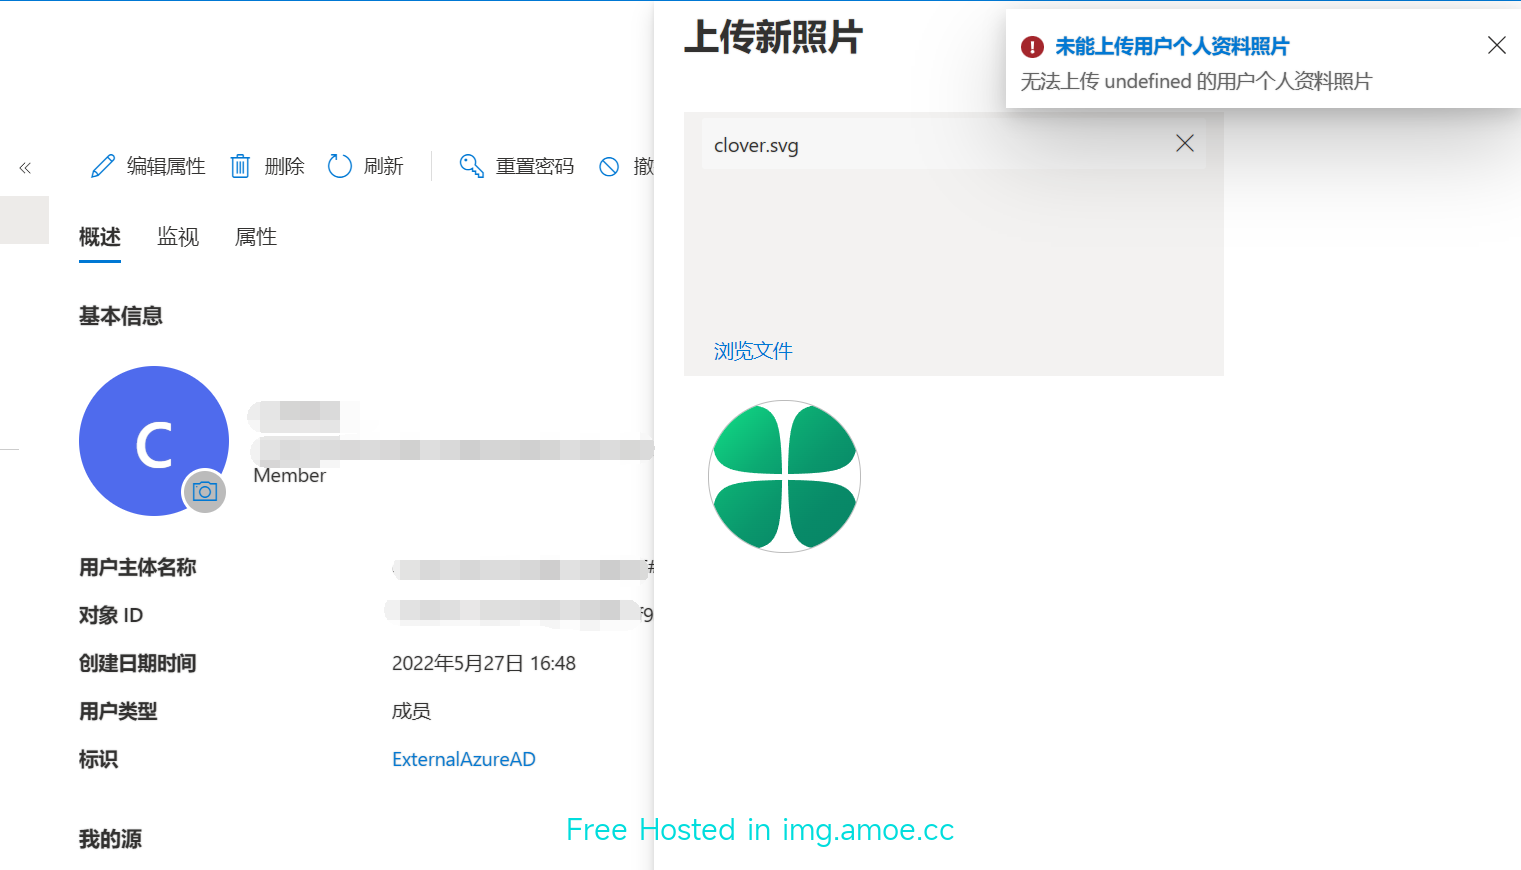Screen dimensions: 1521x870
Task: Click the 2022年5月27日 creation date value
Action: 484,663
